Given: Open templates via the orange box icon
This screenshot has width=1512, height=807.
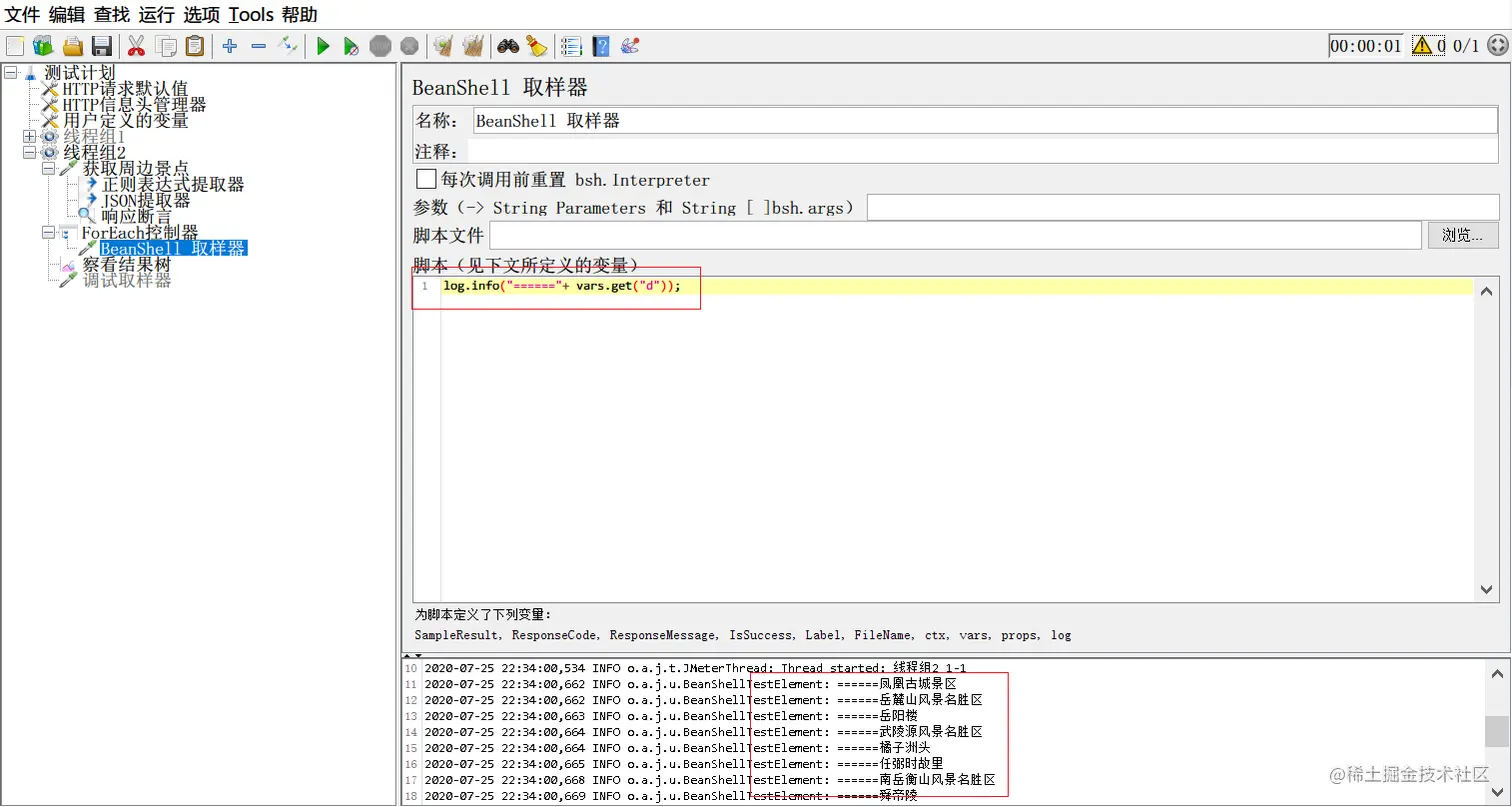Looking at the screenshot, I should [x=41, y=45].
